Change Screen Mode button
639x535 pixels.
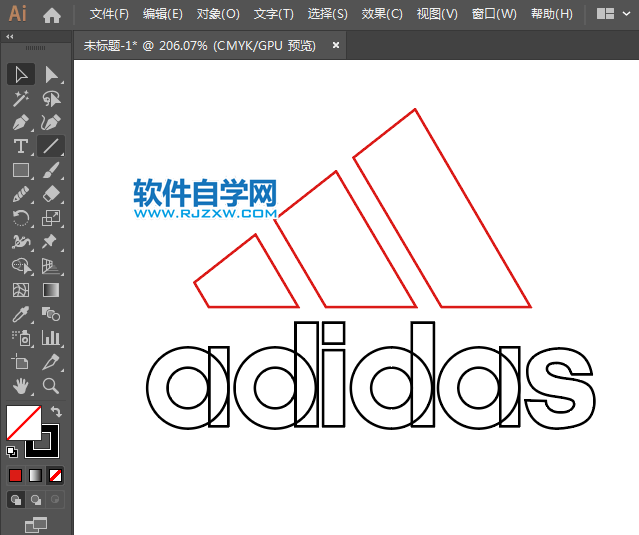36,525
